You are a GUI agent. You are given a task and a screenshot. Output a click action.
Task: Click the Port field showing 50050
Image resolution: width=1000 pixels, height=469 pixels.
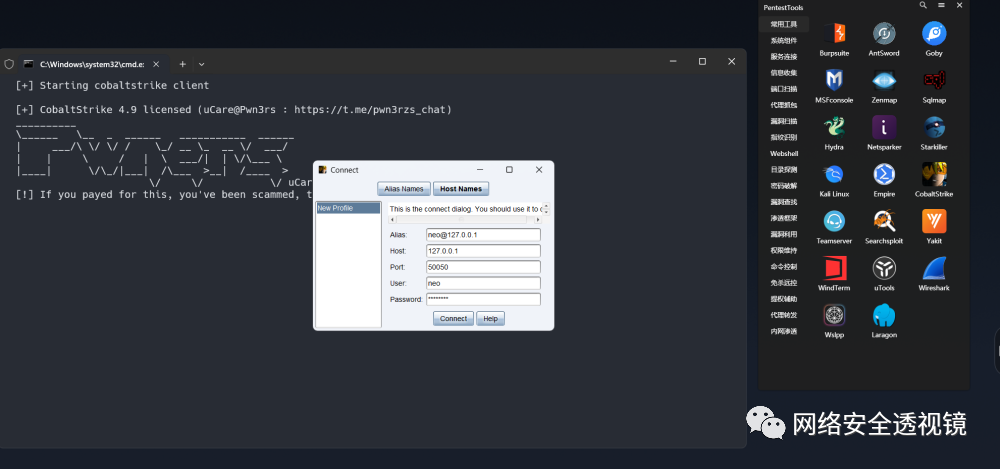(x=483, y=267)
